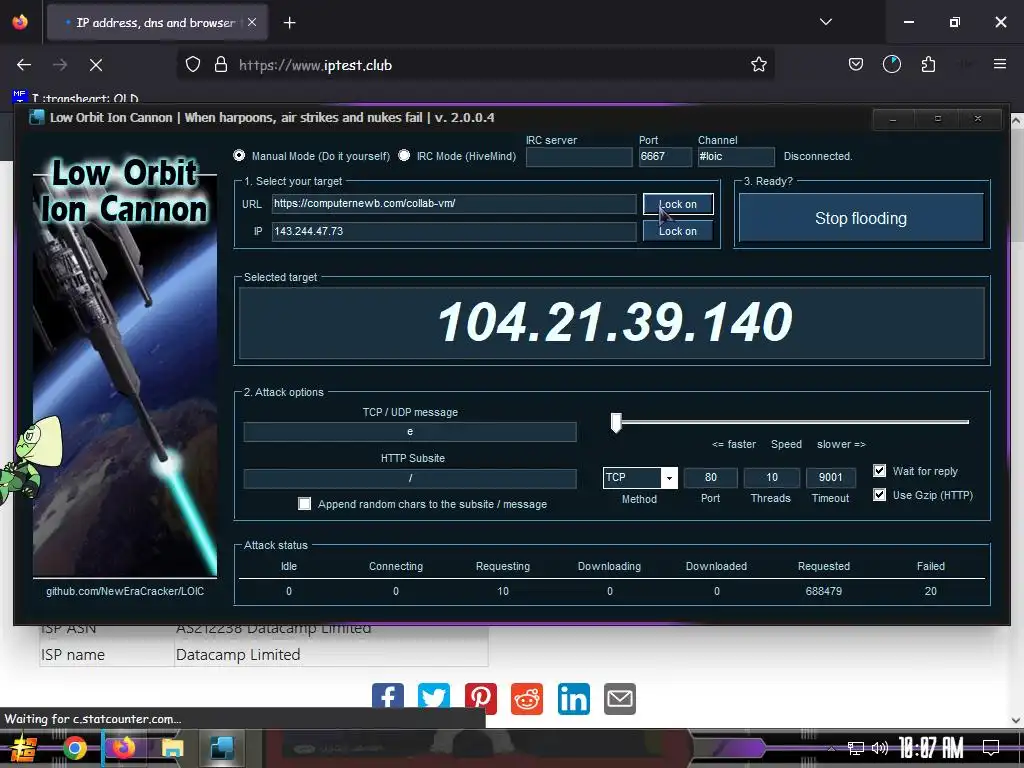Click the system tray volume icon
Viewport: 1024px width, 768px height.
880,748
